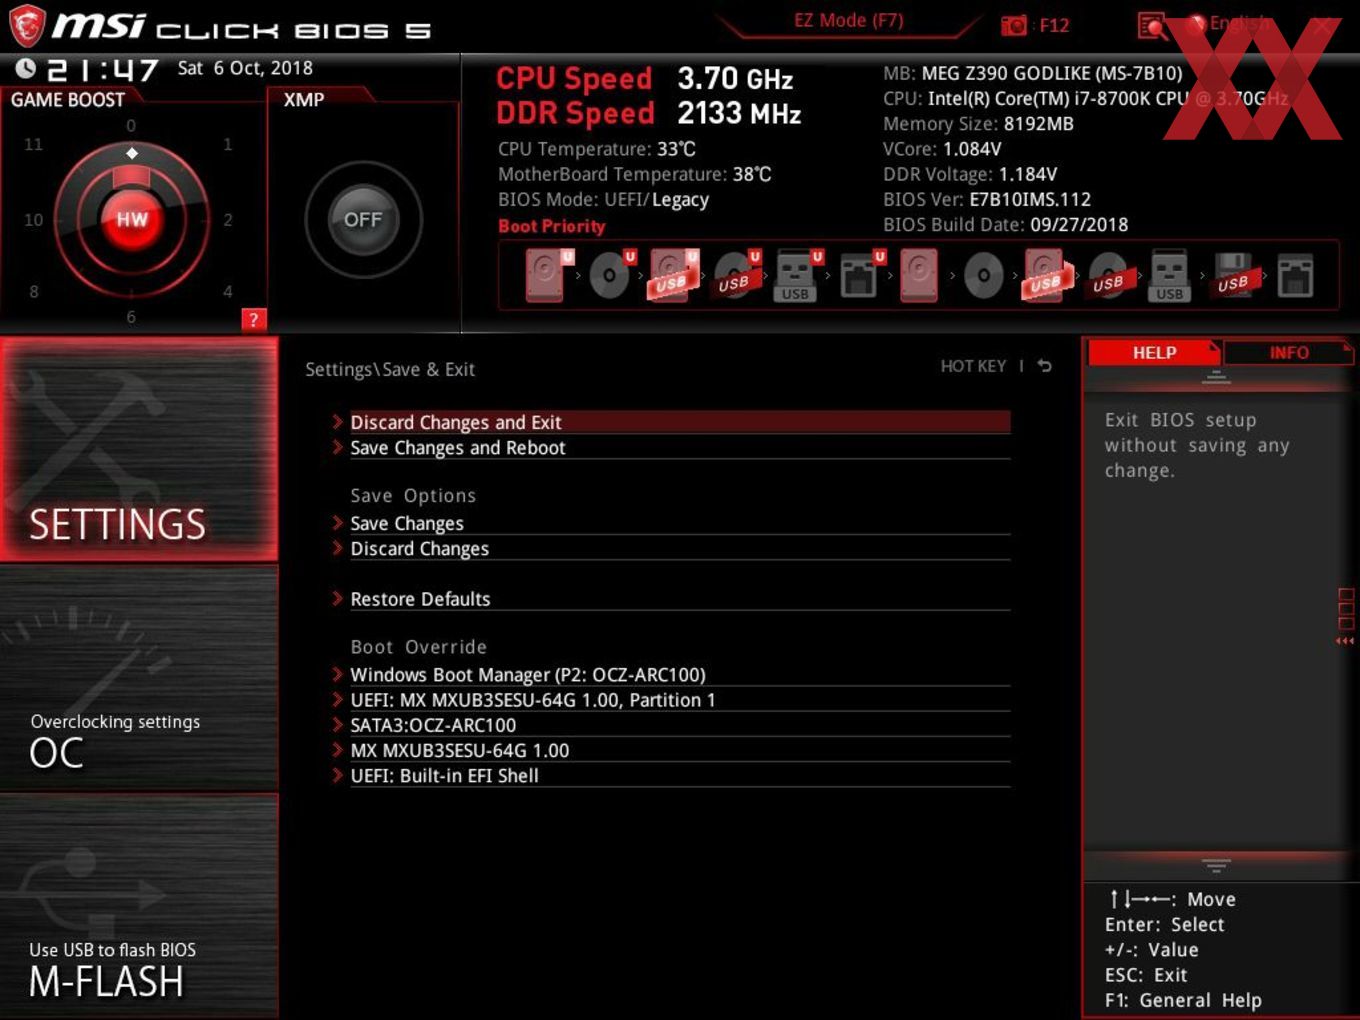Viewport: 1360px width, 1020px height.
Task: Select the legacy hard disk boot icon without badge
Action: [919, 274]
